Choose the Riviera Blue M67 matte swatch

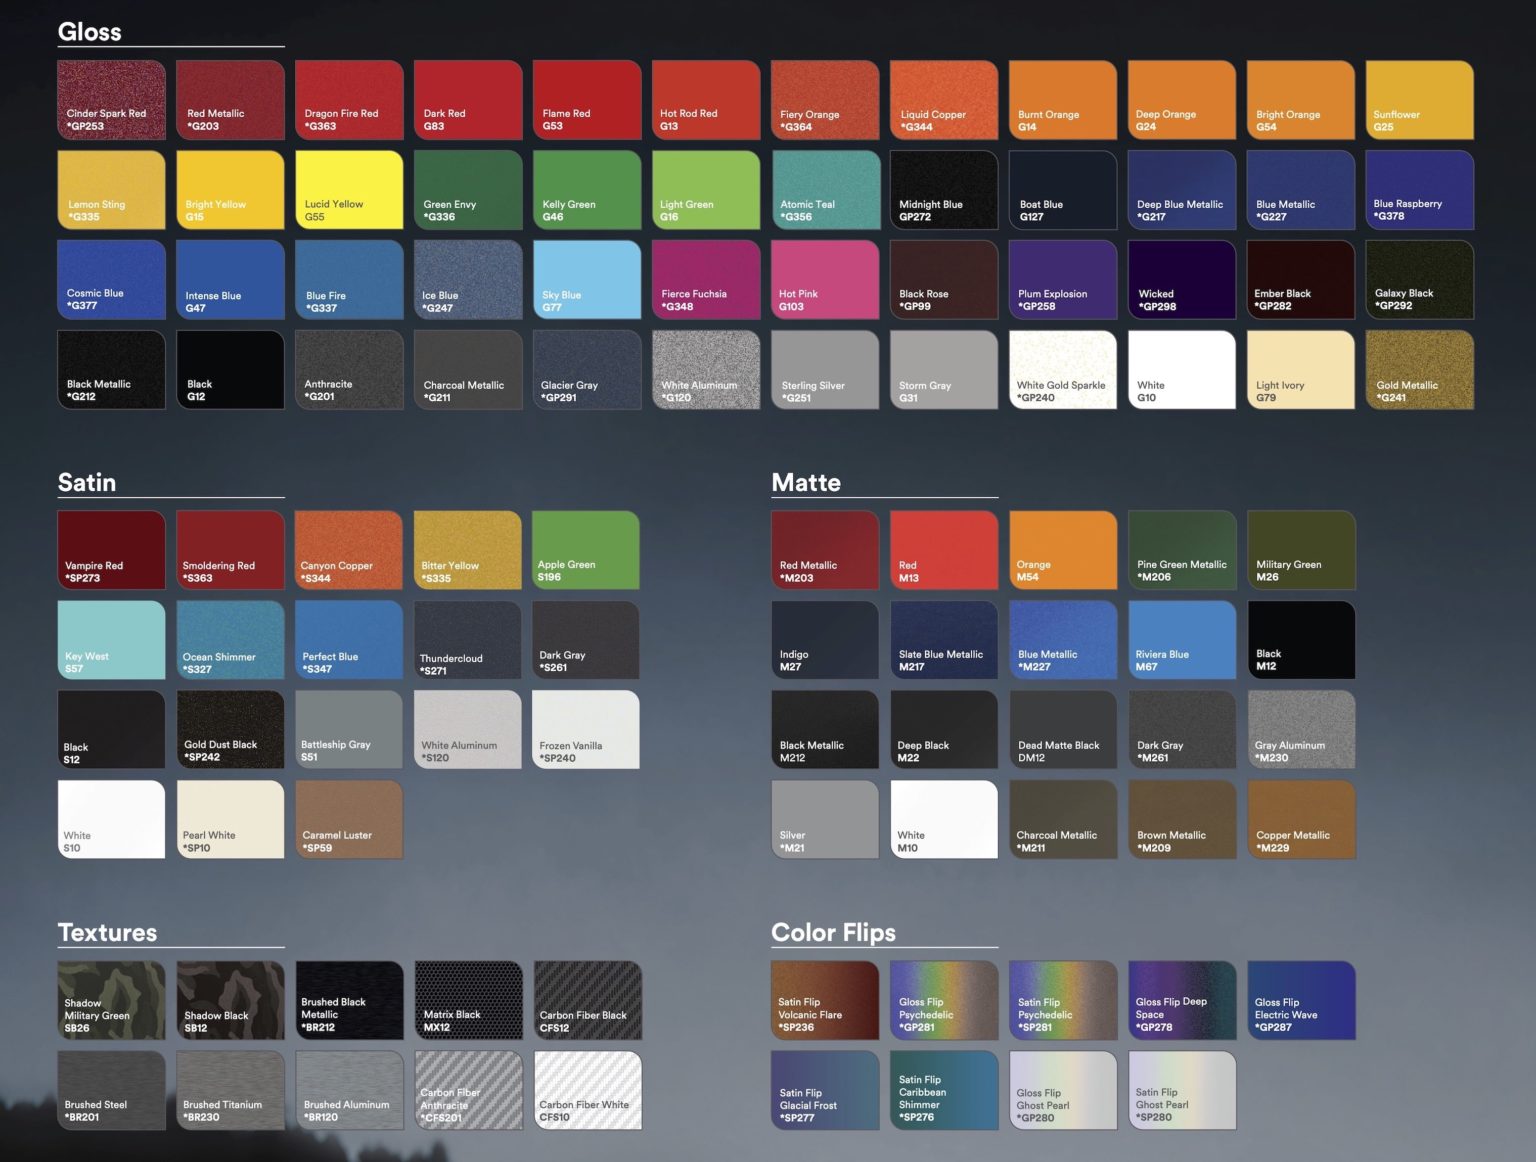(x=1182, y=640)
